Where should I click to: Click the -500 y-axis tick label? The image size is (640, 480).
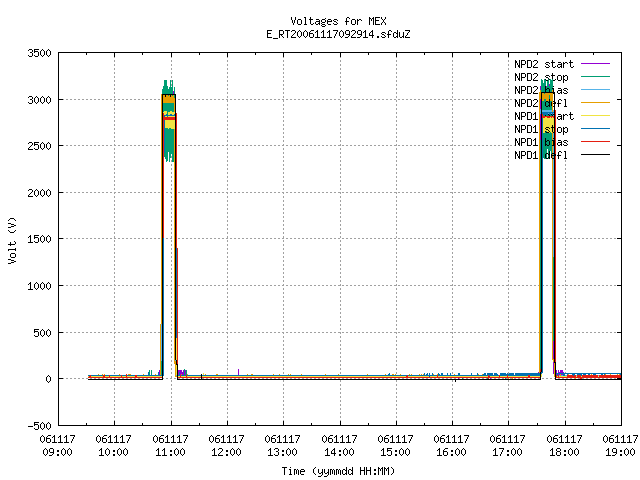coord(40,426)
